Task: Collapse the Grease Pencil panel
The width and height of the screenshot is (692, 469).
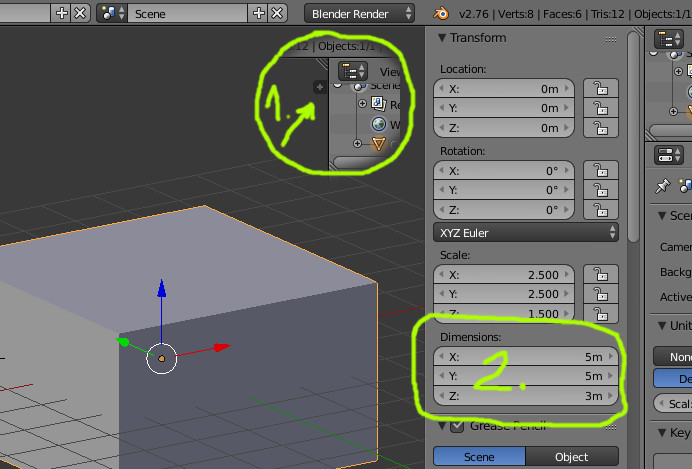Action: point(442,426)
